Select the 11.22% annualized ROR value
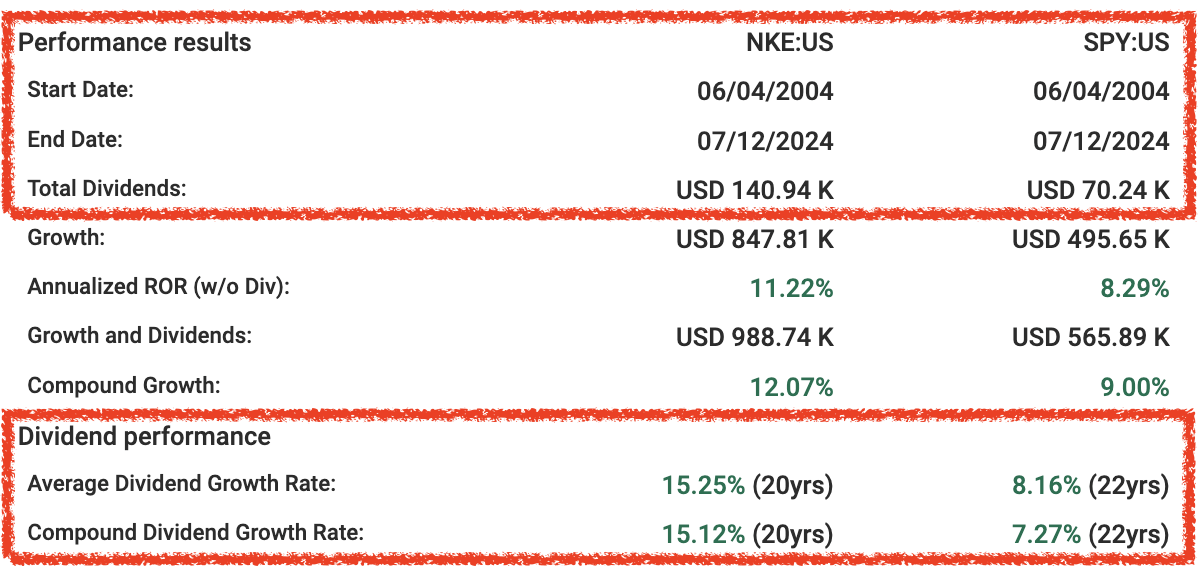The height and width of the screenshot is (566, 1204). [792, 288]
